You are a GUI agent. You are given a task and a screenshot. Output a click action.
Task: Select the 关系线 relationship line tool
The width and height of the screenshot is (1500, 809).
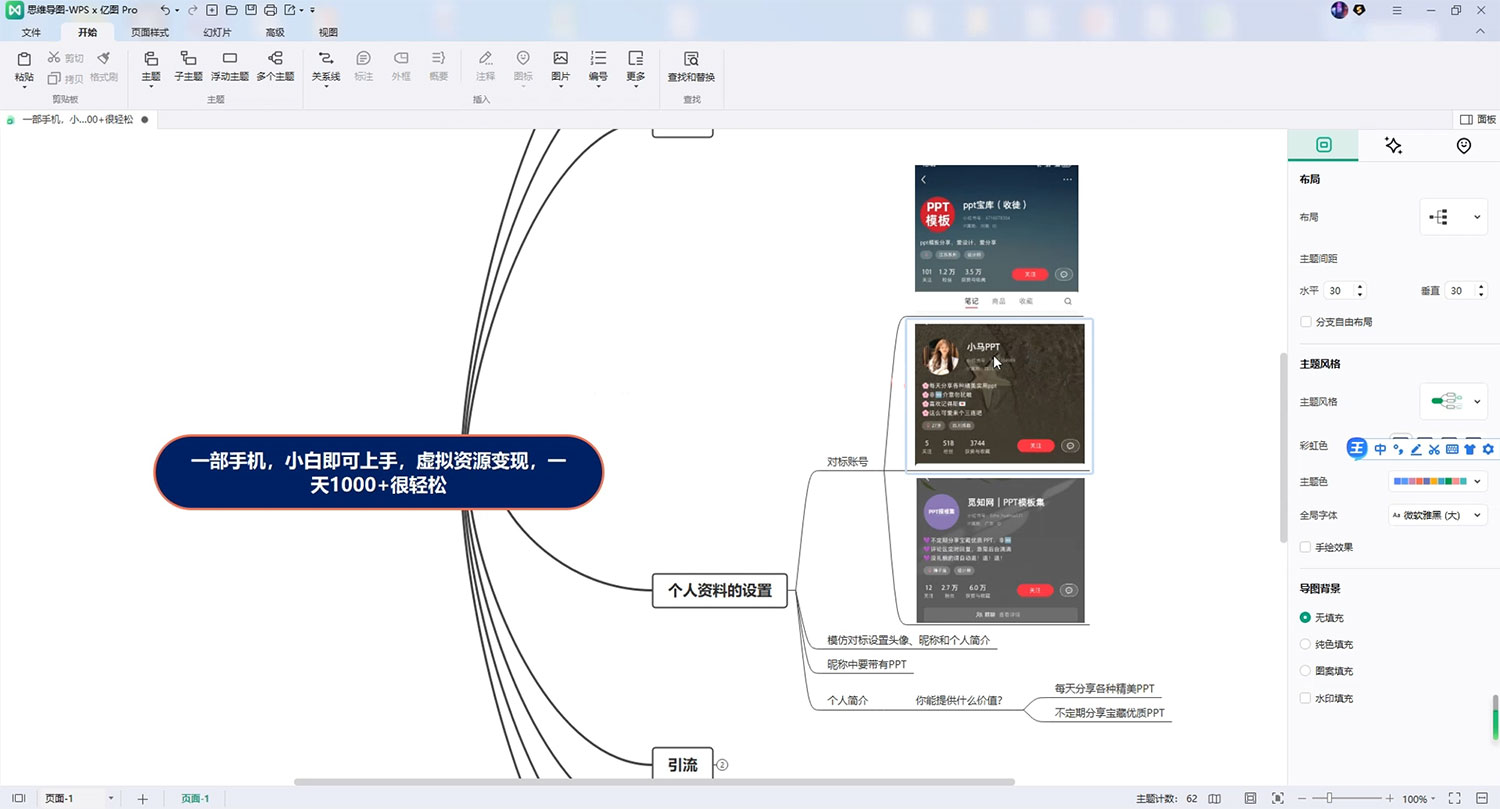pos(325,65)
